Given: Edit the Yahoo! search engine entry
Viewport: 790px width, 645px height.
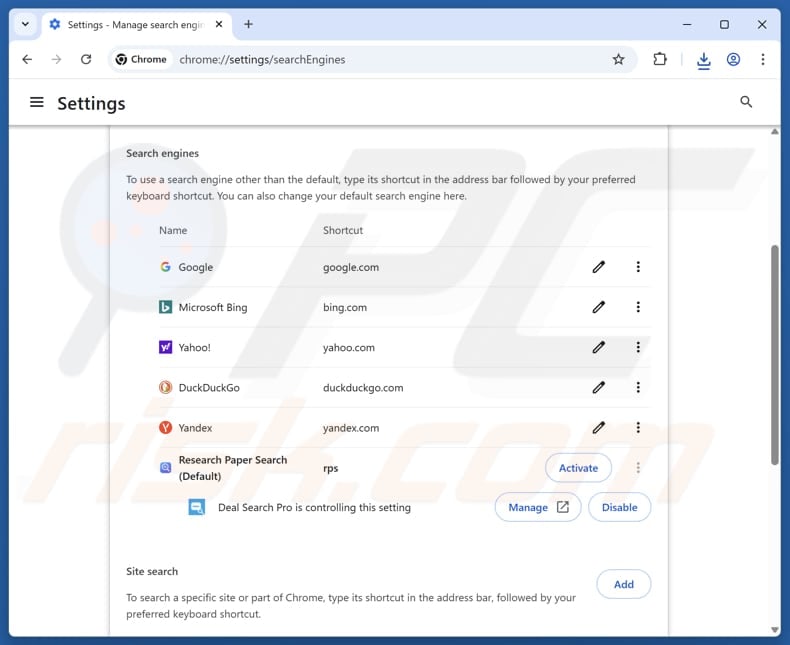Looking at the screenshot, I should coord(598,347).
